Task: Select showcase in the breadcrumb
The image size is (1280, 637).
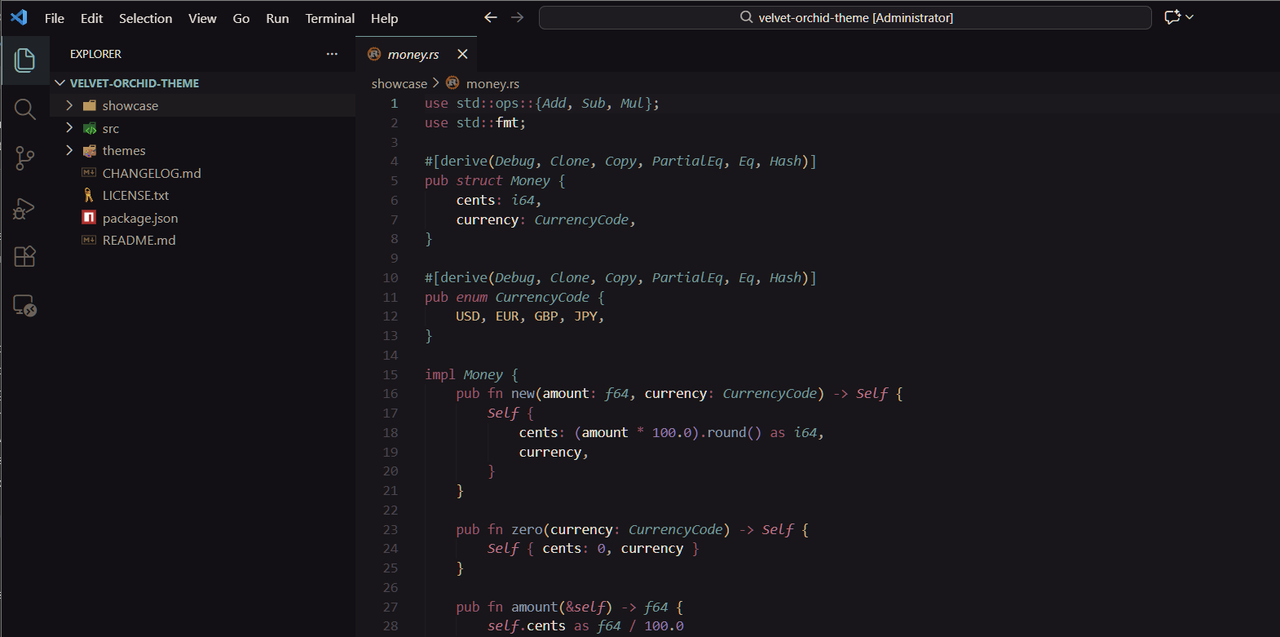Action: pos(399,84)
